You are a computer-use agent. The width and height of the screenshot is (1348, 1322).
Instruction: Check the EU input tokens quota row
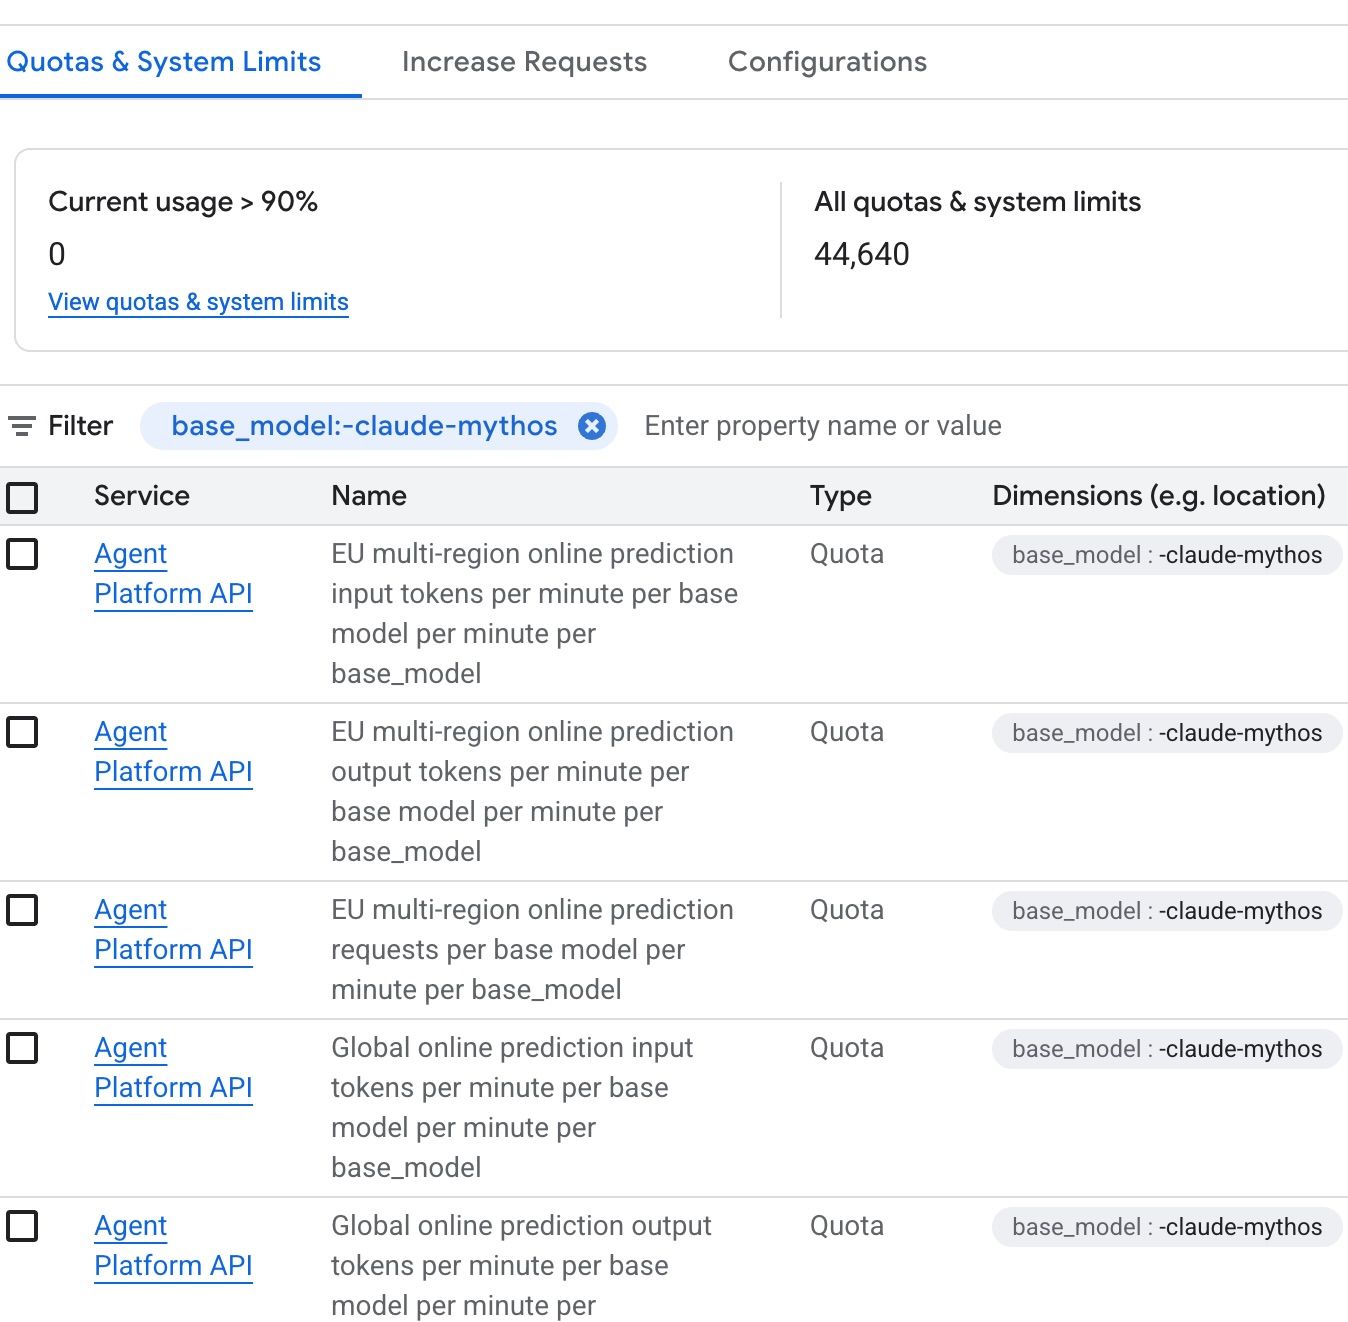pyautogui.click(x=22, y=553)
